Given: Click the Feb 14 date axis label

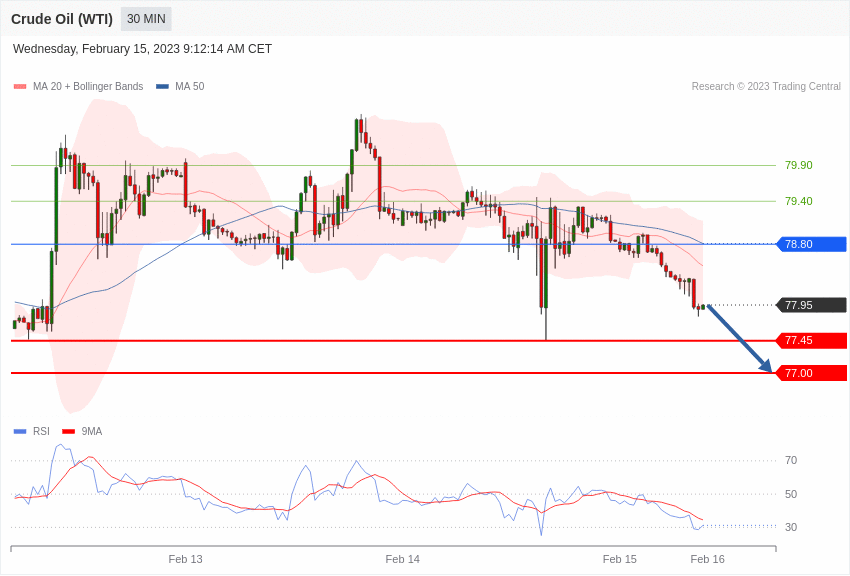Looking at the screenshot, I should point(402,559).
